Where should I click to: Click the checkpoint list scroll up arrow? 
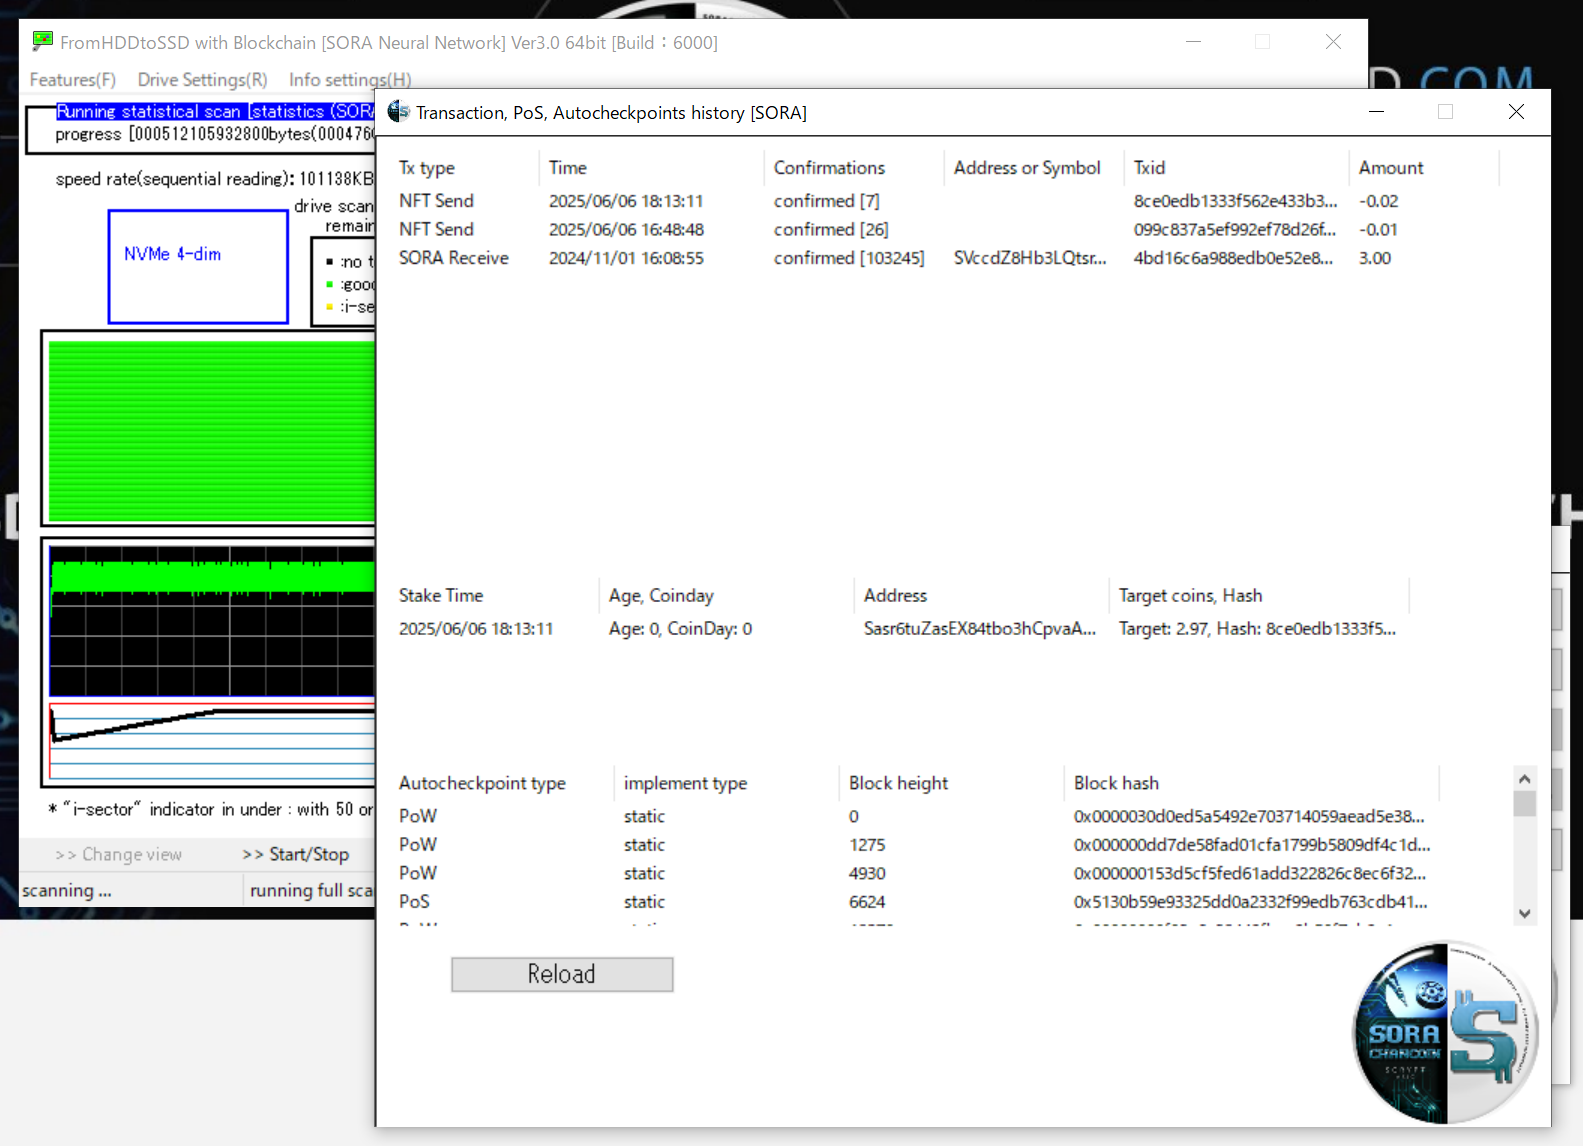pyautogui.click(x=1525, y=778)
